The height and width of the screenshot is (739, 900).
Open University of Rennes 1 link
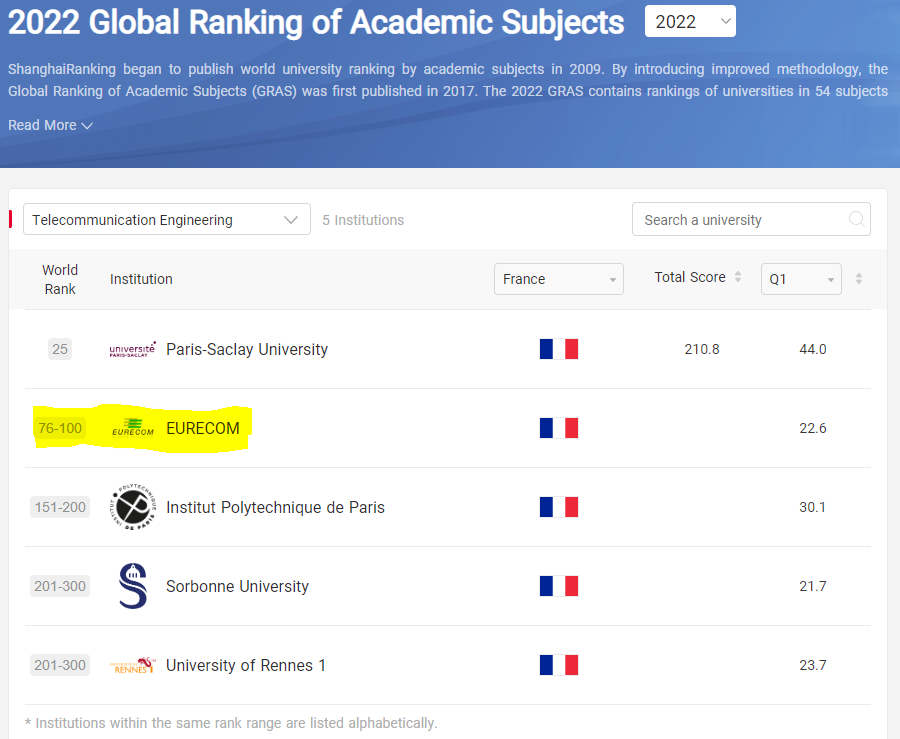coord(246,665)
